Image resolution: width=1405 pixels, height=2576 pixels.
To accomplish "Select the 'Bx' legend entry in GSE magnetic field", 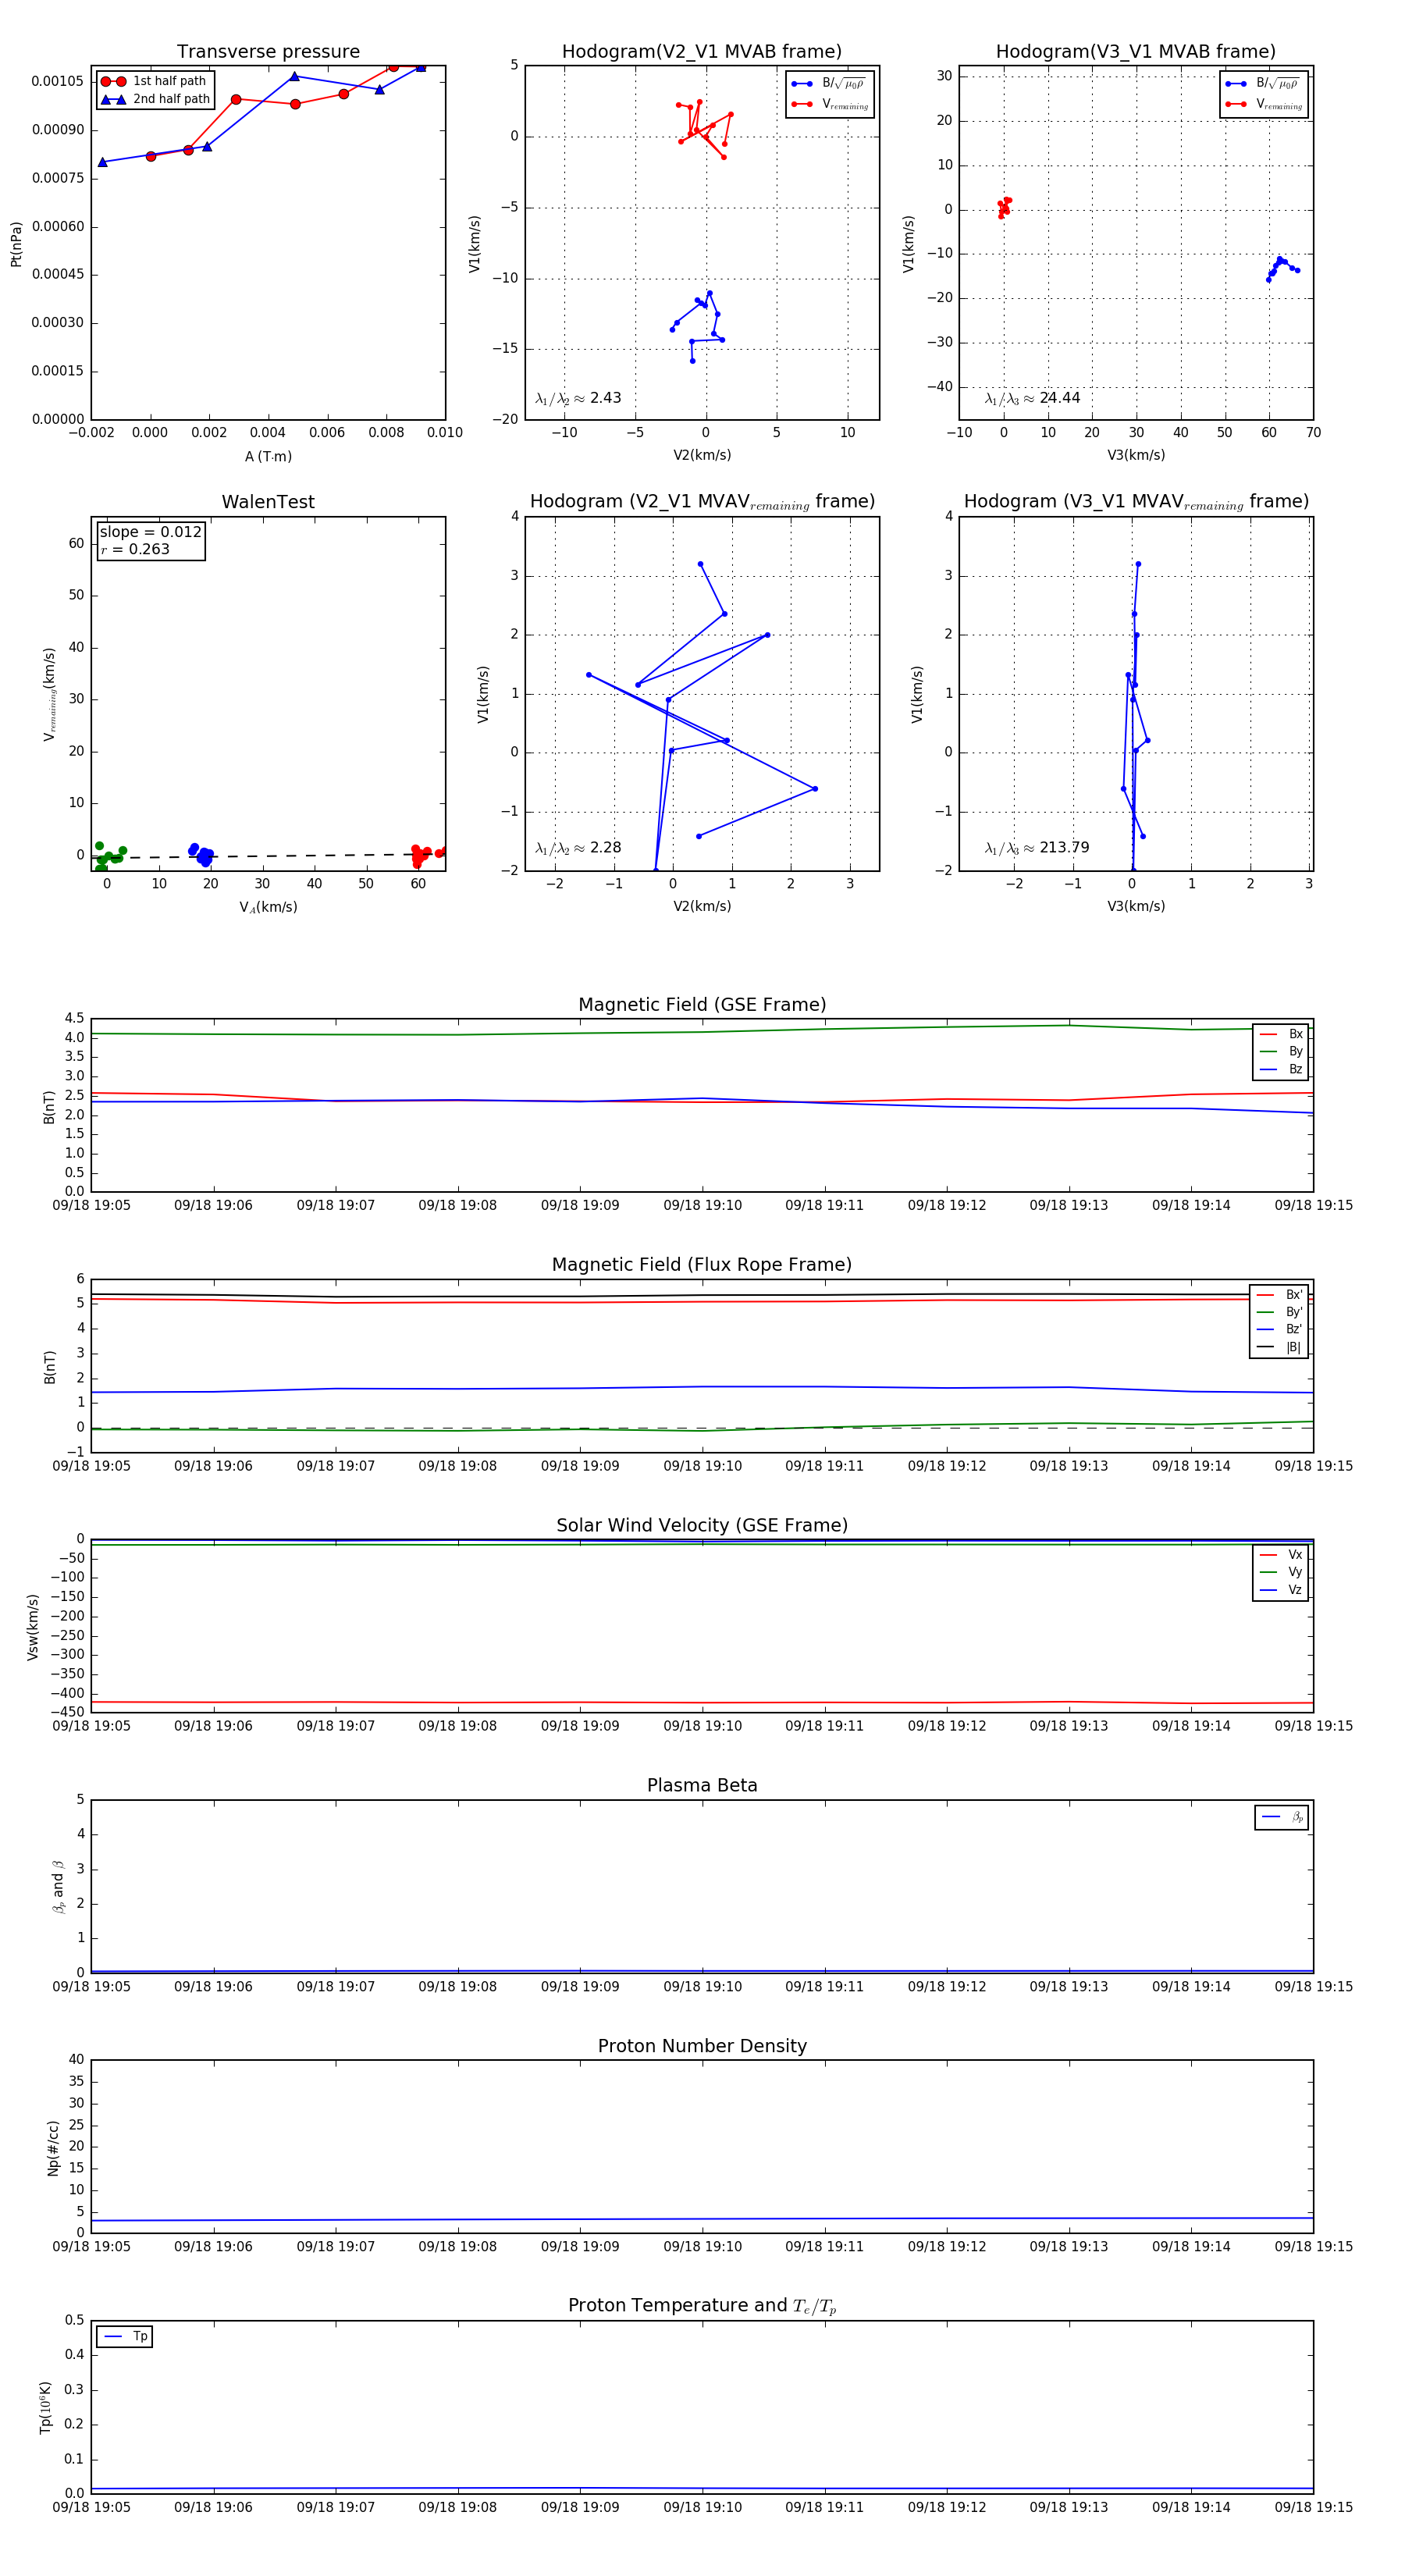I will (1281, 1034).
